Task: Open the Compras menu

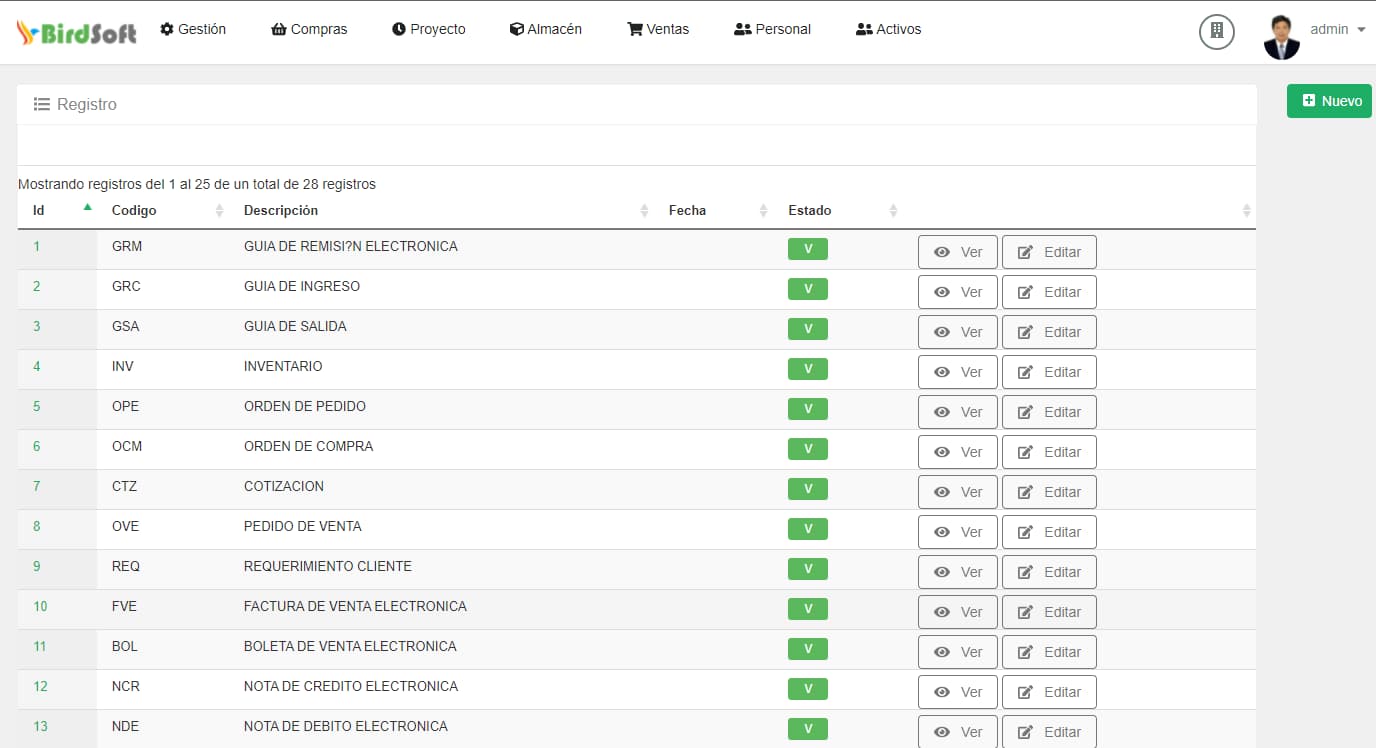Action: [x=309, y=29]
